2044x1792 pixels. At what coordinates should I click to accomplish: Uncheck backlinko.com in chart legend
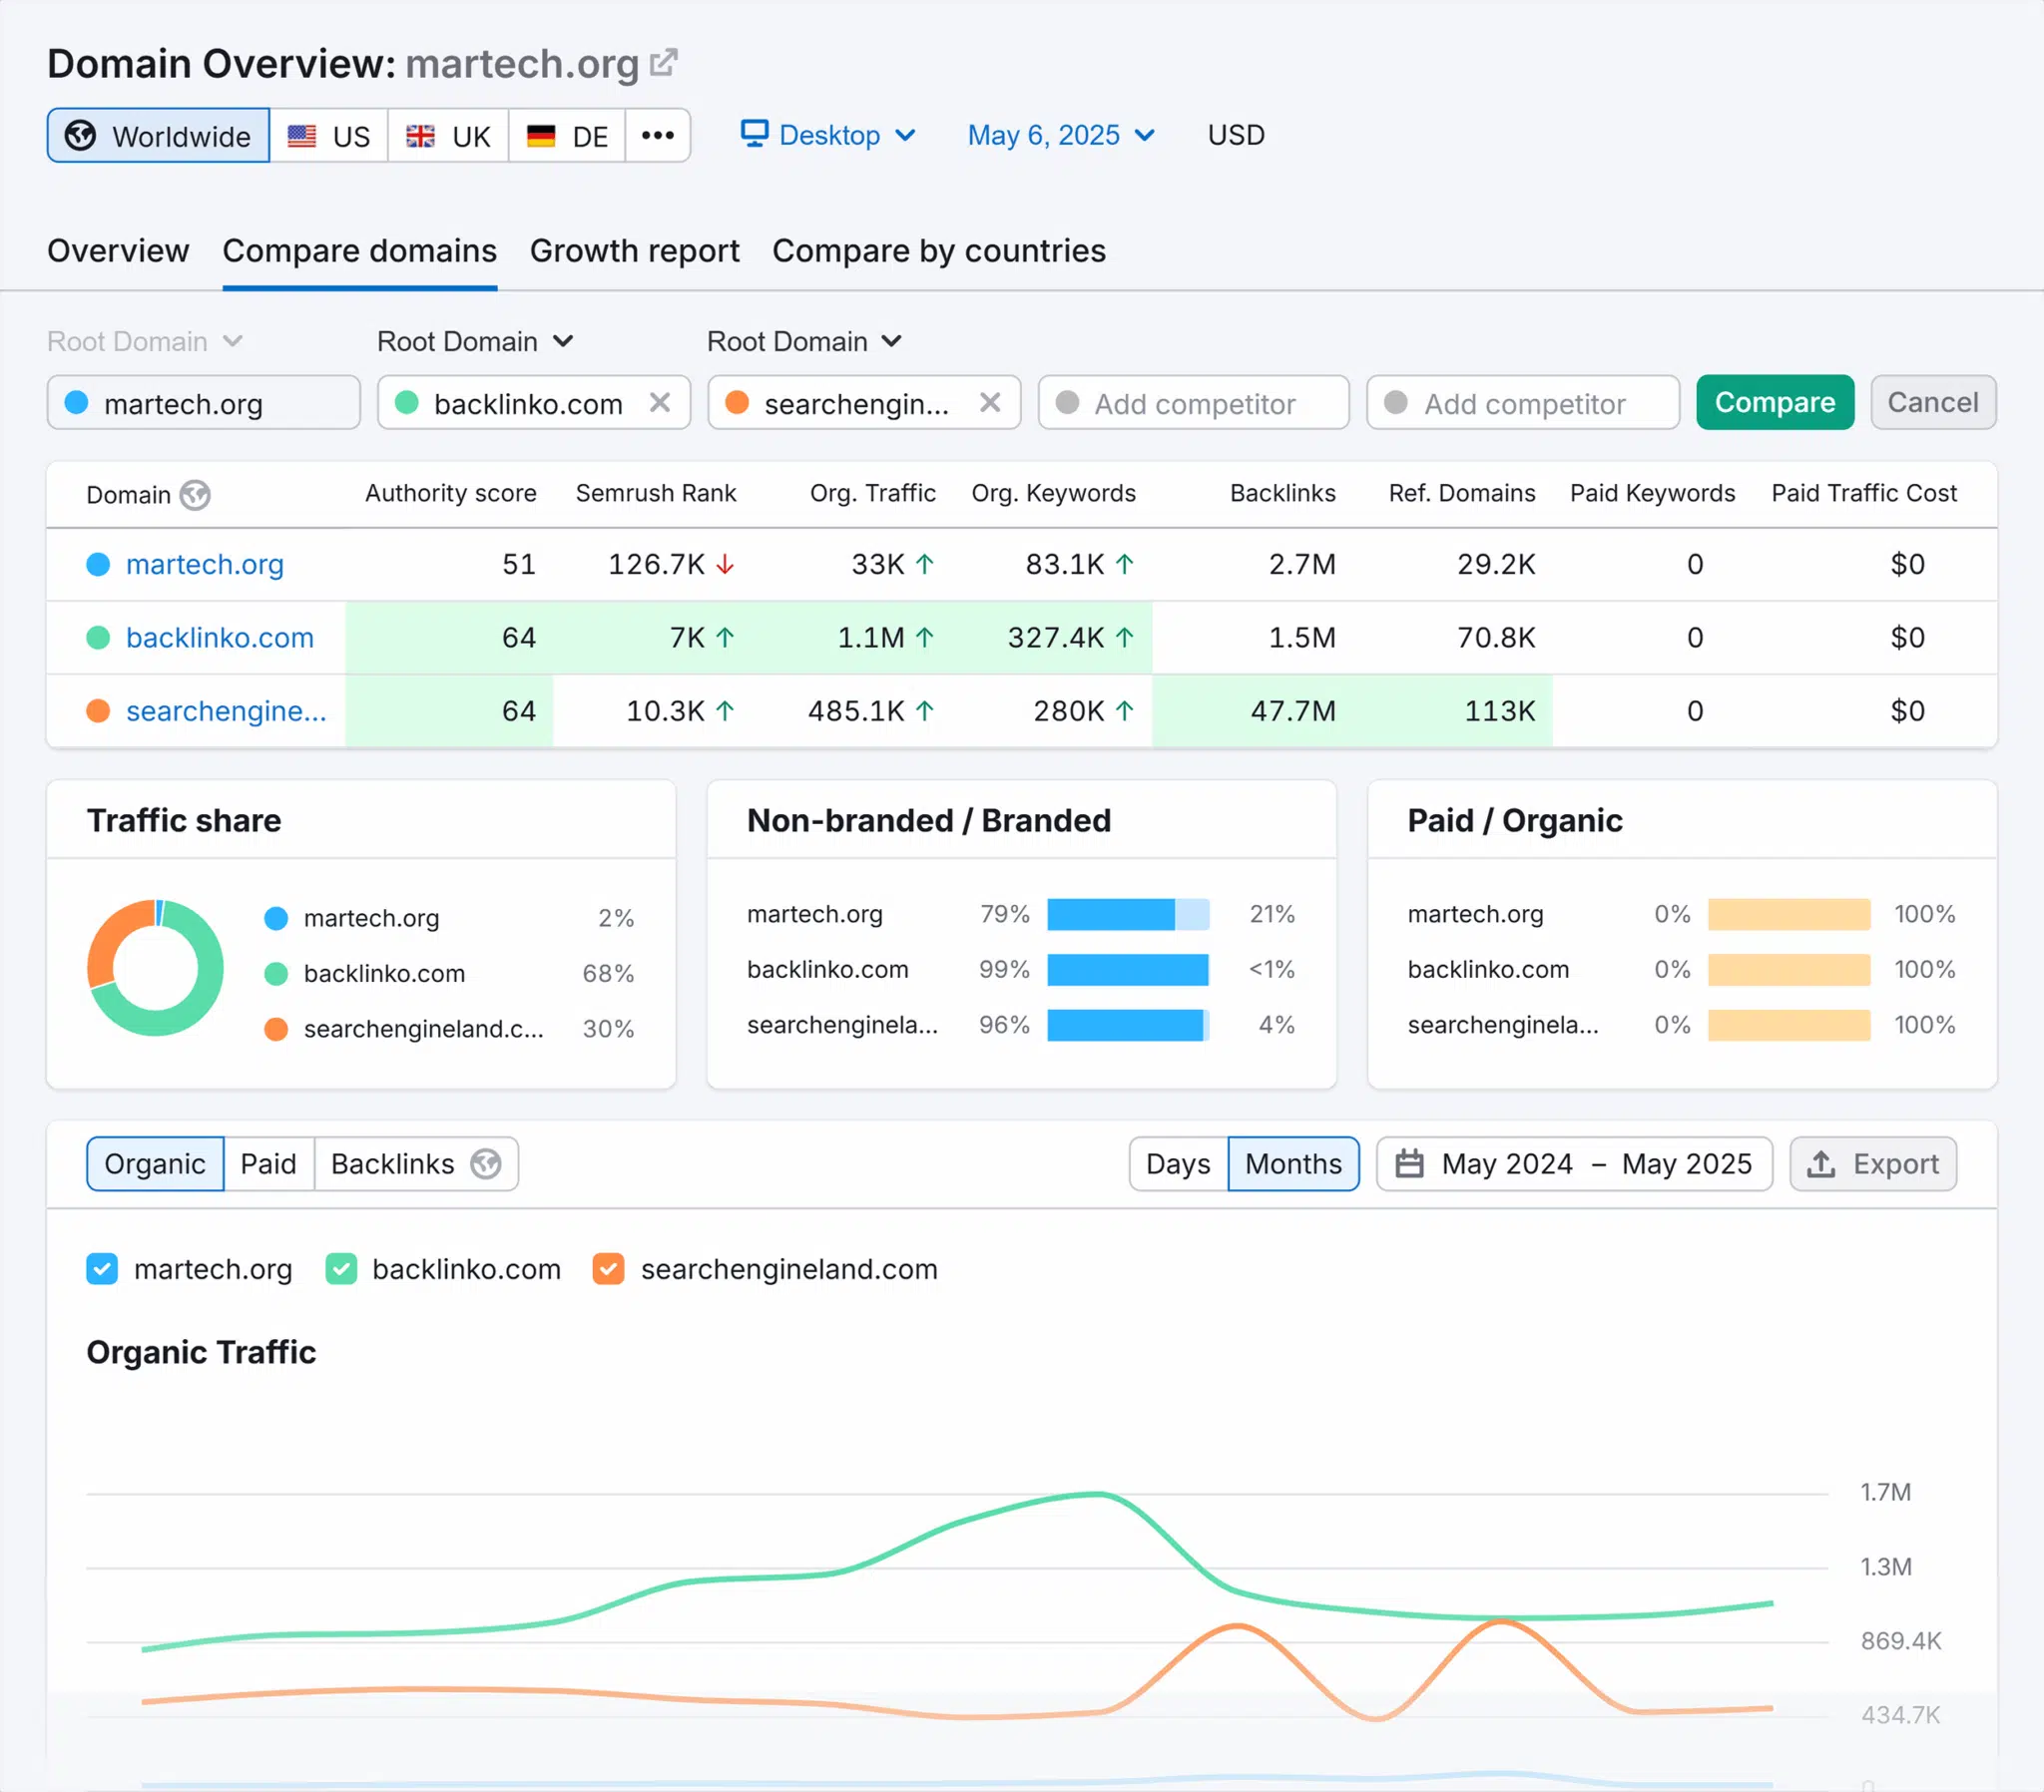[x=341, y=1269]
